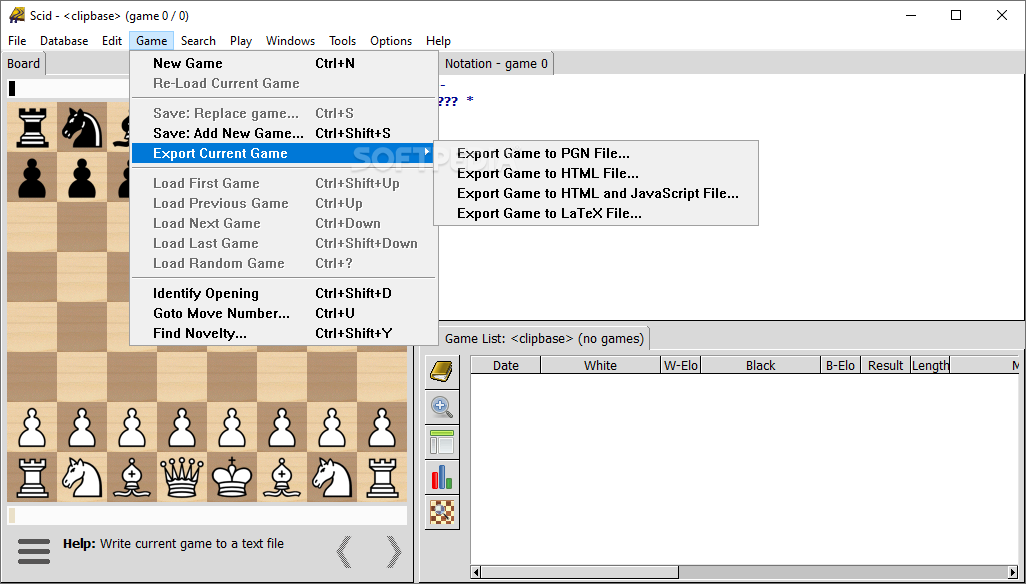1026x584 pixels.
Task: Select the black pawn on a7
Action: point(32,177)
